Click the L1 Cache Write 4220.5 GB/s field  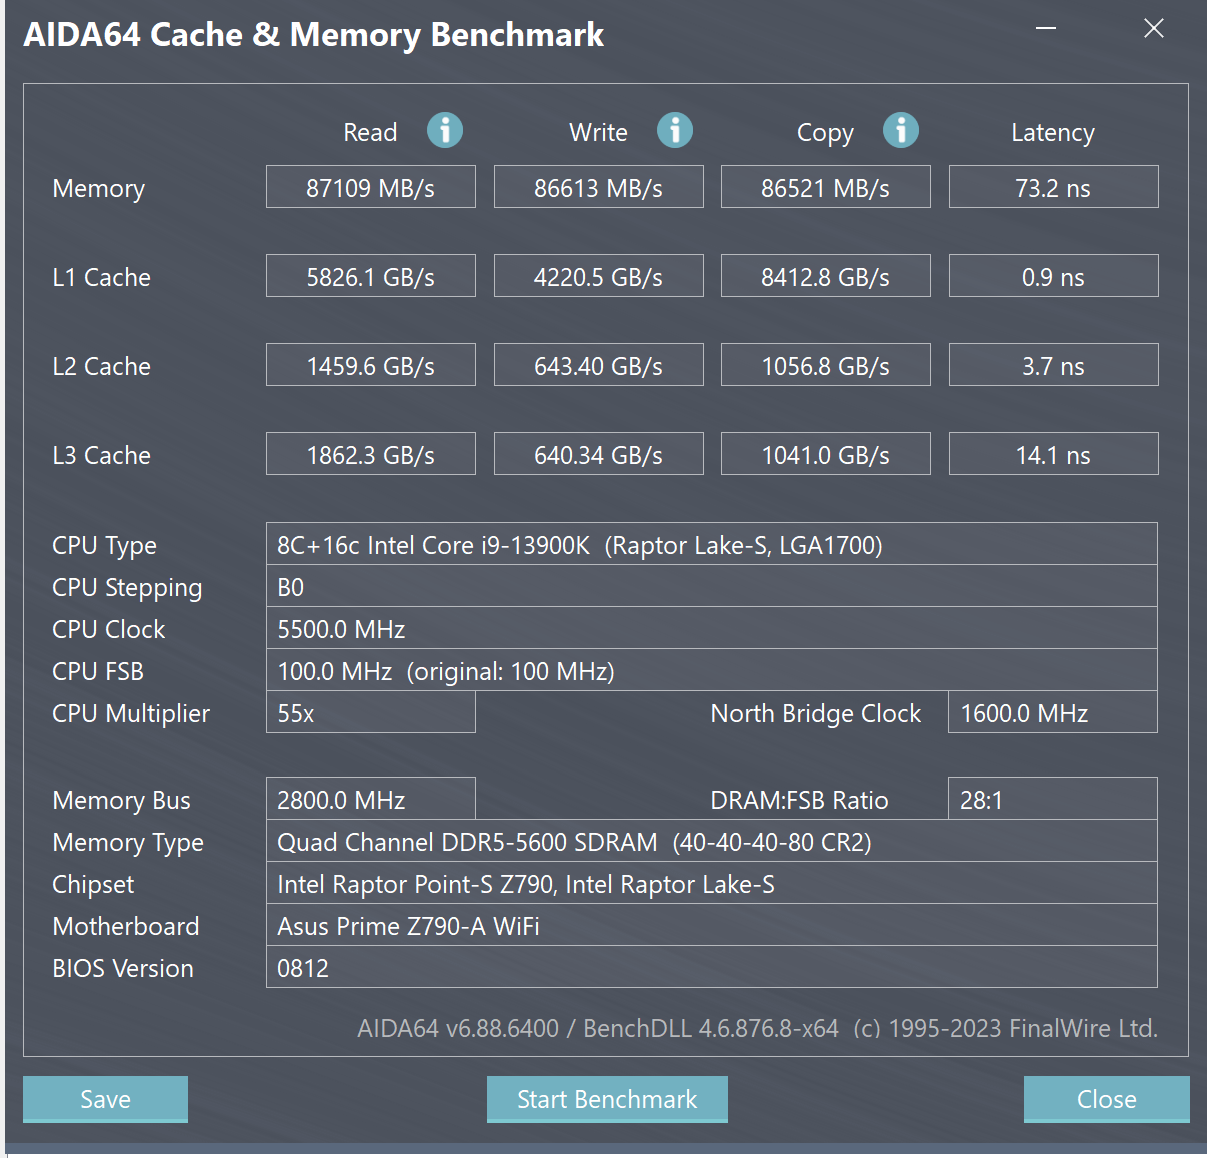pos(598,276)
